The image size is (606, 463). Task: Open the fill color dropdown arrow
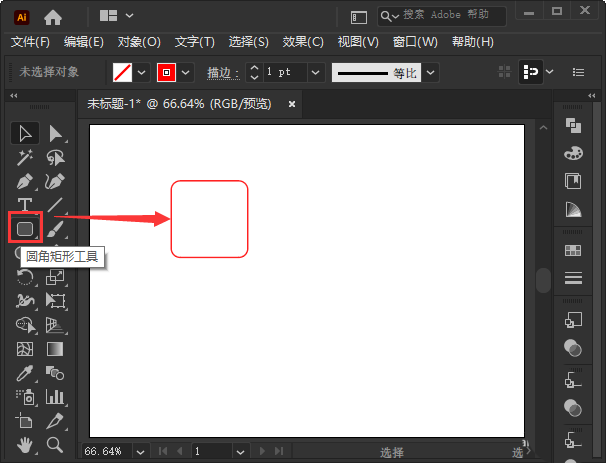(141, 73)
